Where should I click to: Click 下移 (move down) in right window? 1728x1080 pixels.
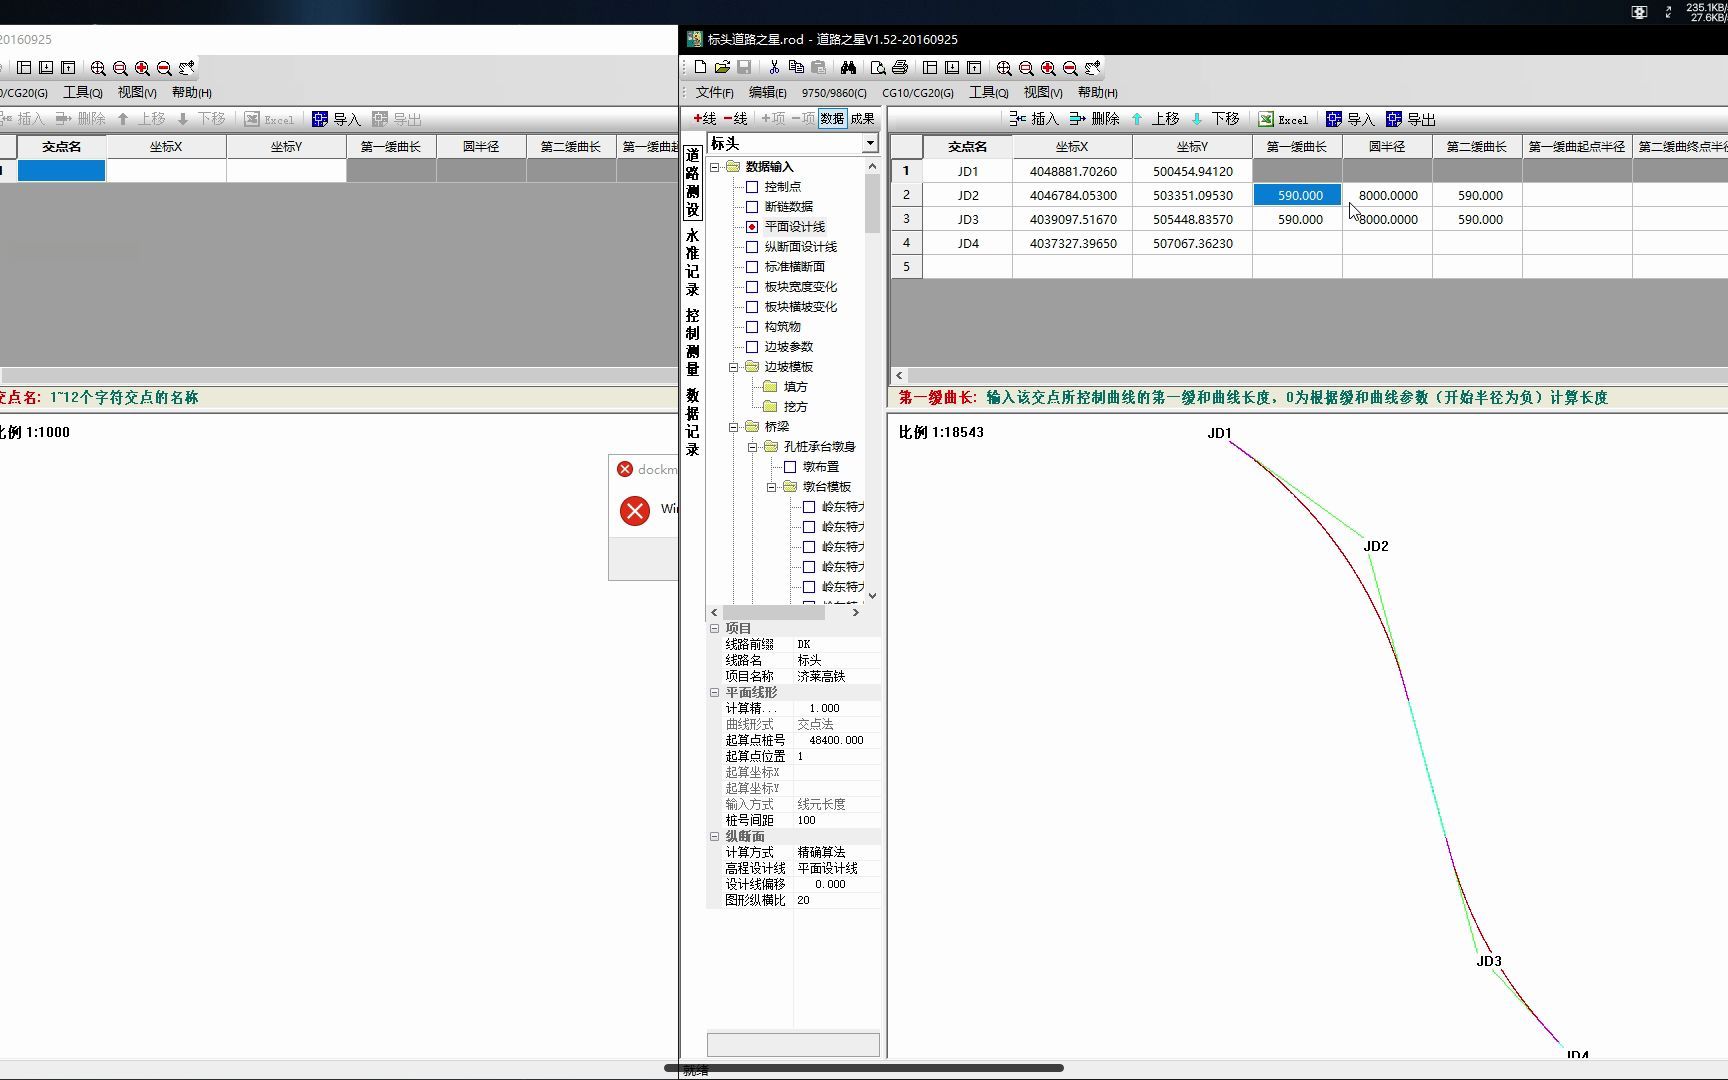point(1215,119)
